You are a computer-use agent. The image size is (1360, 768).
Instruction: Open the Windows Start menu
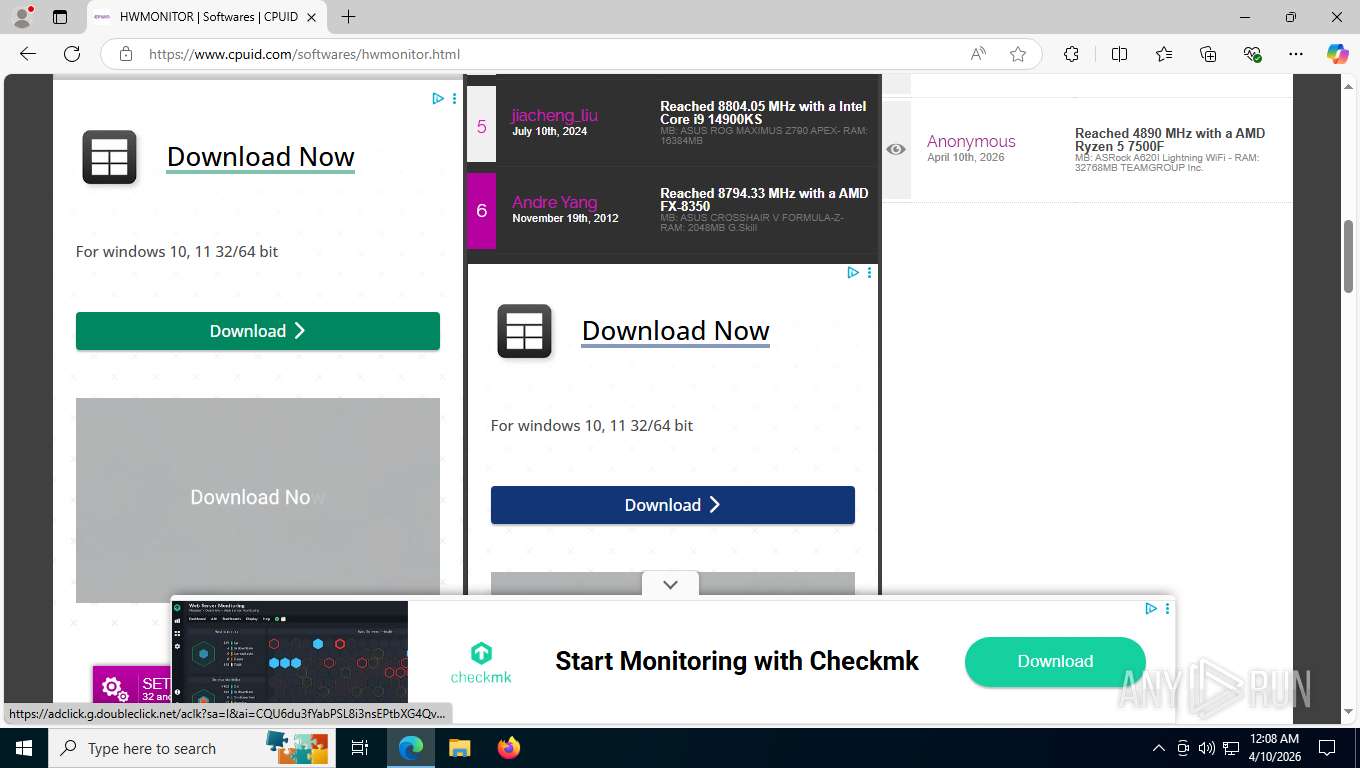tap(23, 748)
